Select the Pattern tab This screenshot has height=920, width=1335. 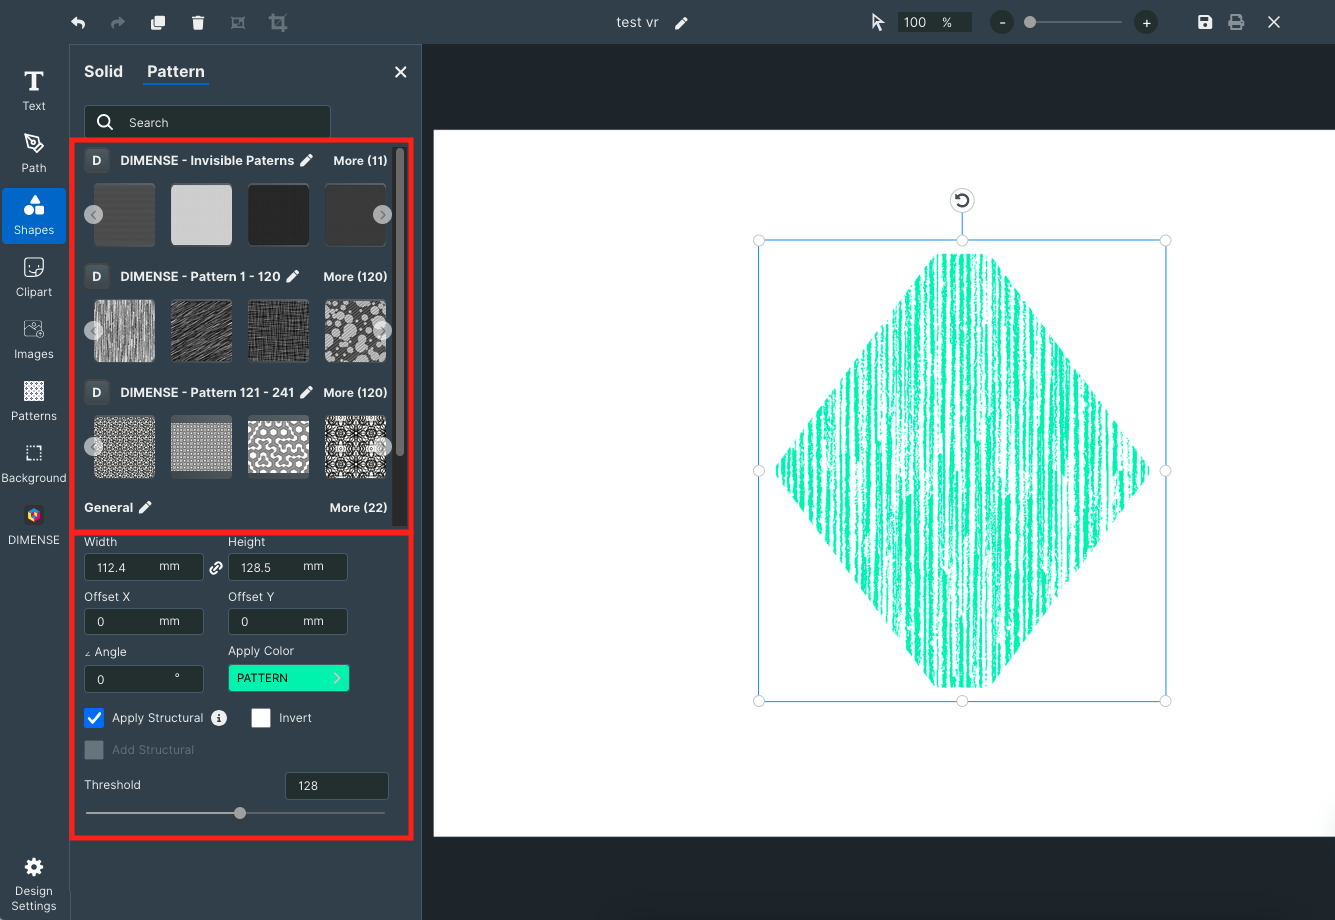176,71
